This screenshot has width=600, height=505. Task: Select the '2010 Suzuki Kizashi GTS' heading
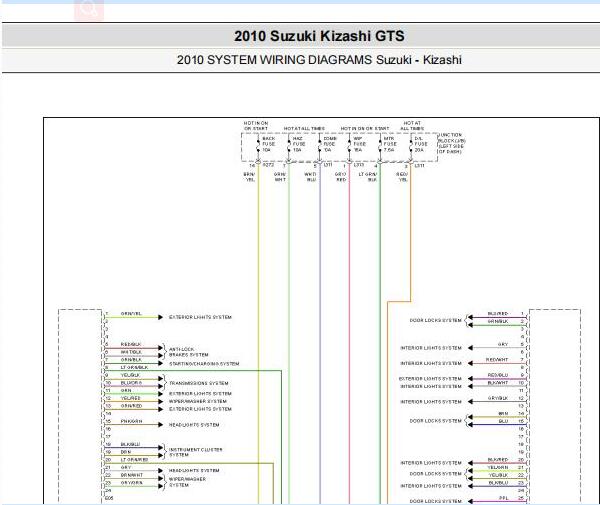319,36
